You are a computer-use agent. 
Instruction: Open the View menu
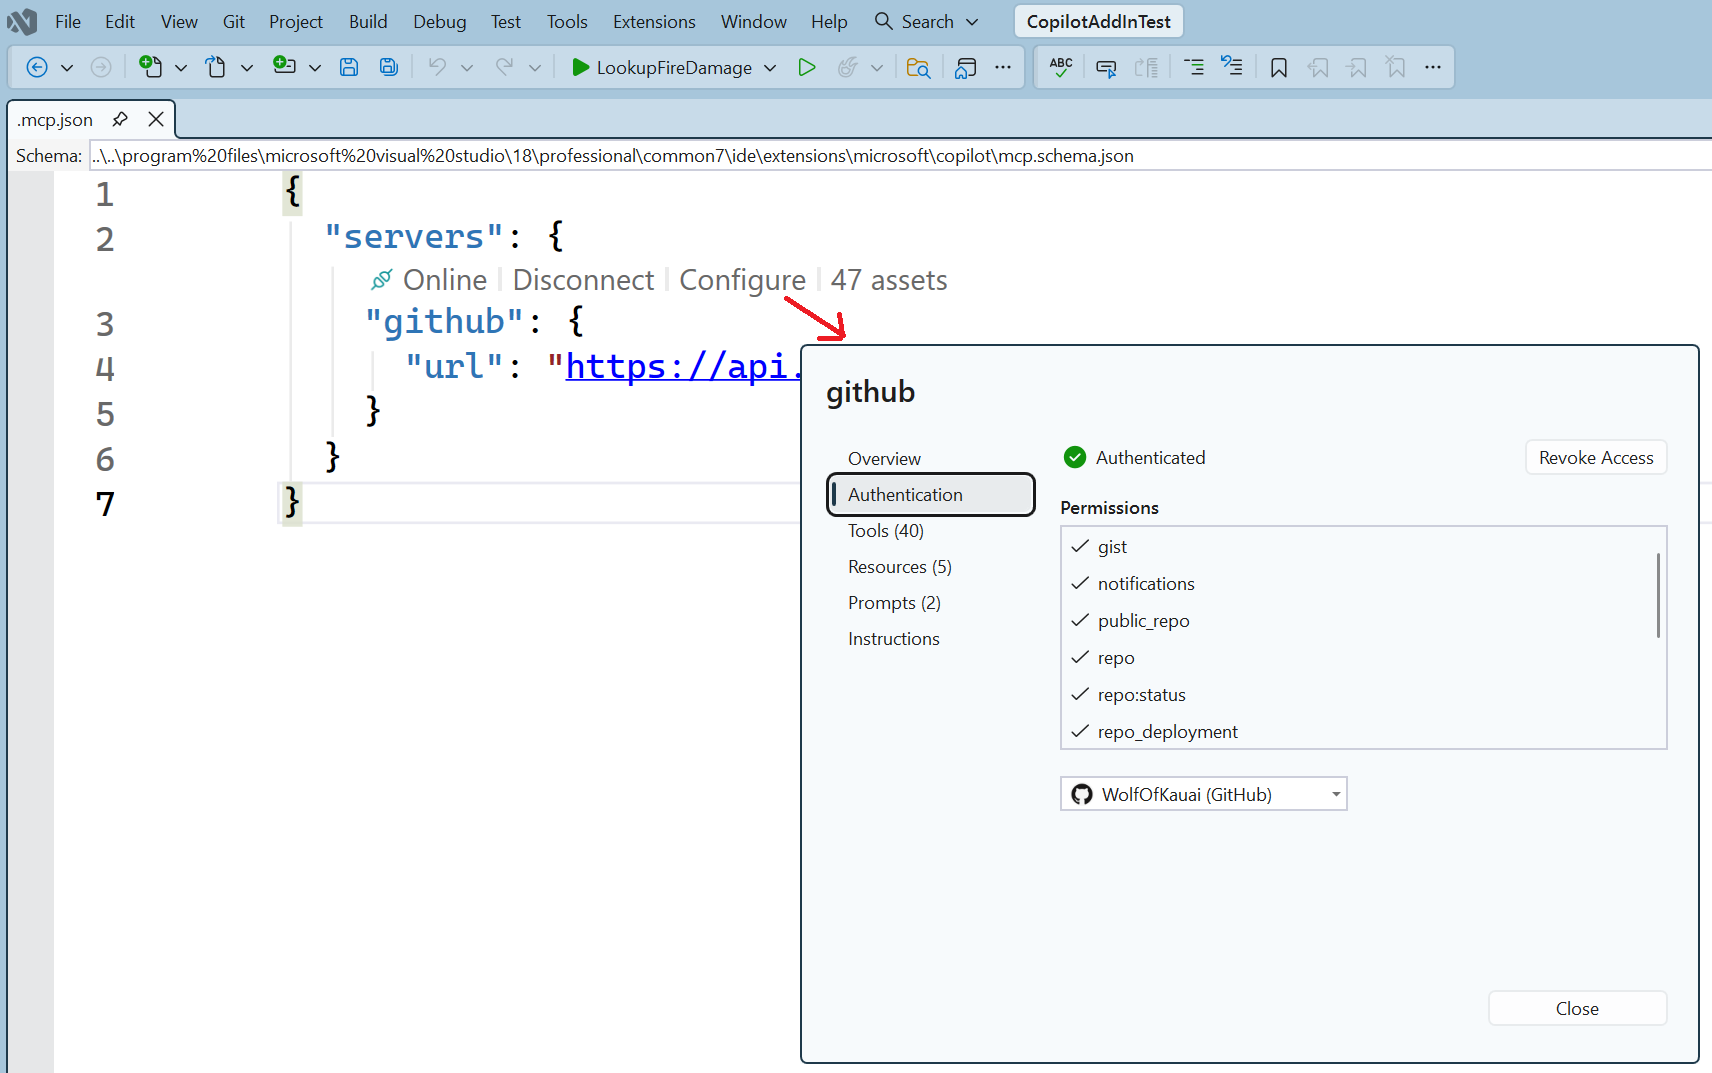(x=179, y=21)
